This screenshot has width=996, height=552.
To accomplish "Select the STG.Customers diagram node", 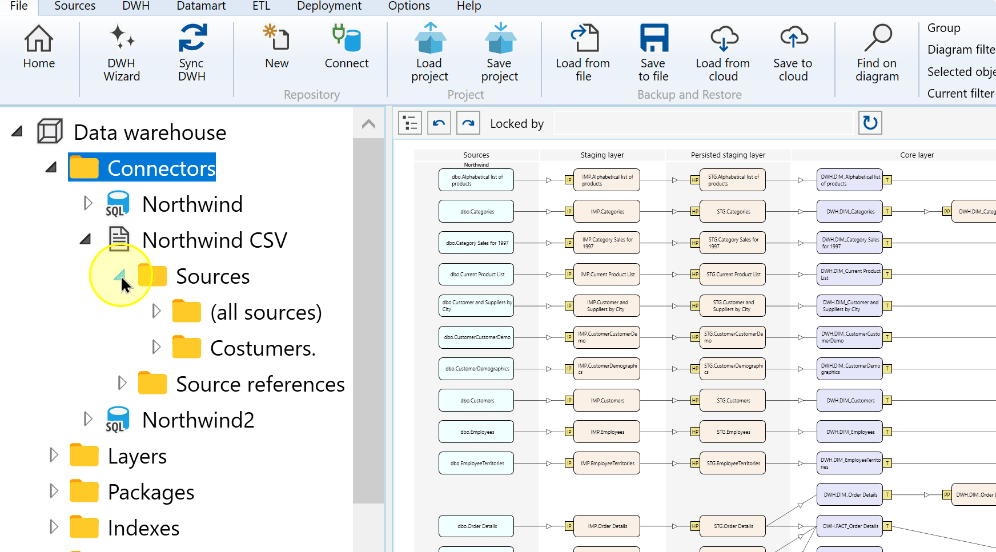I will coord(732,400).
